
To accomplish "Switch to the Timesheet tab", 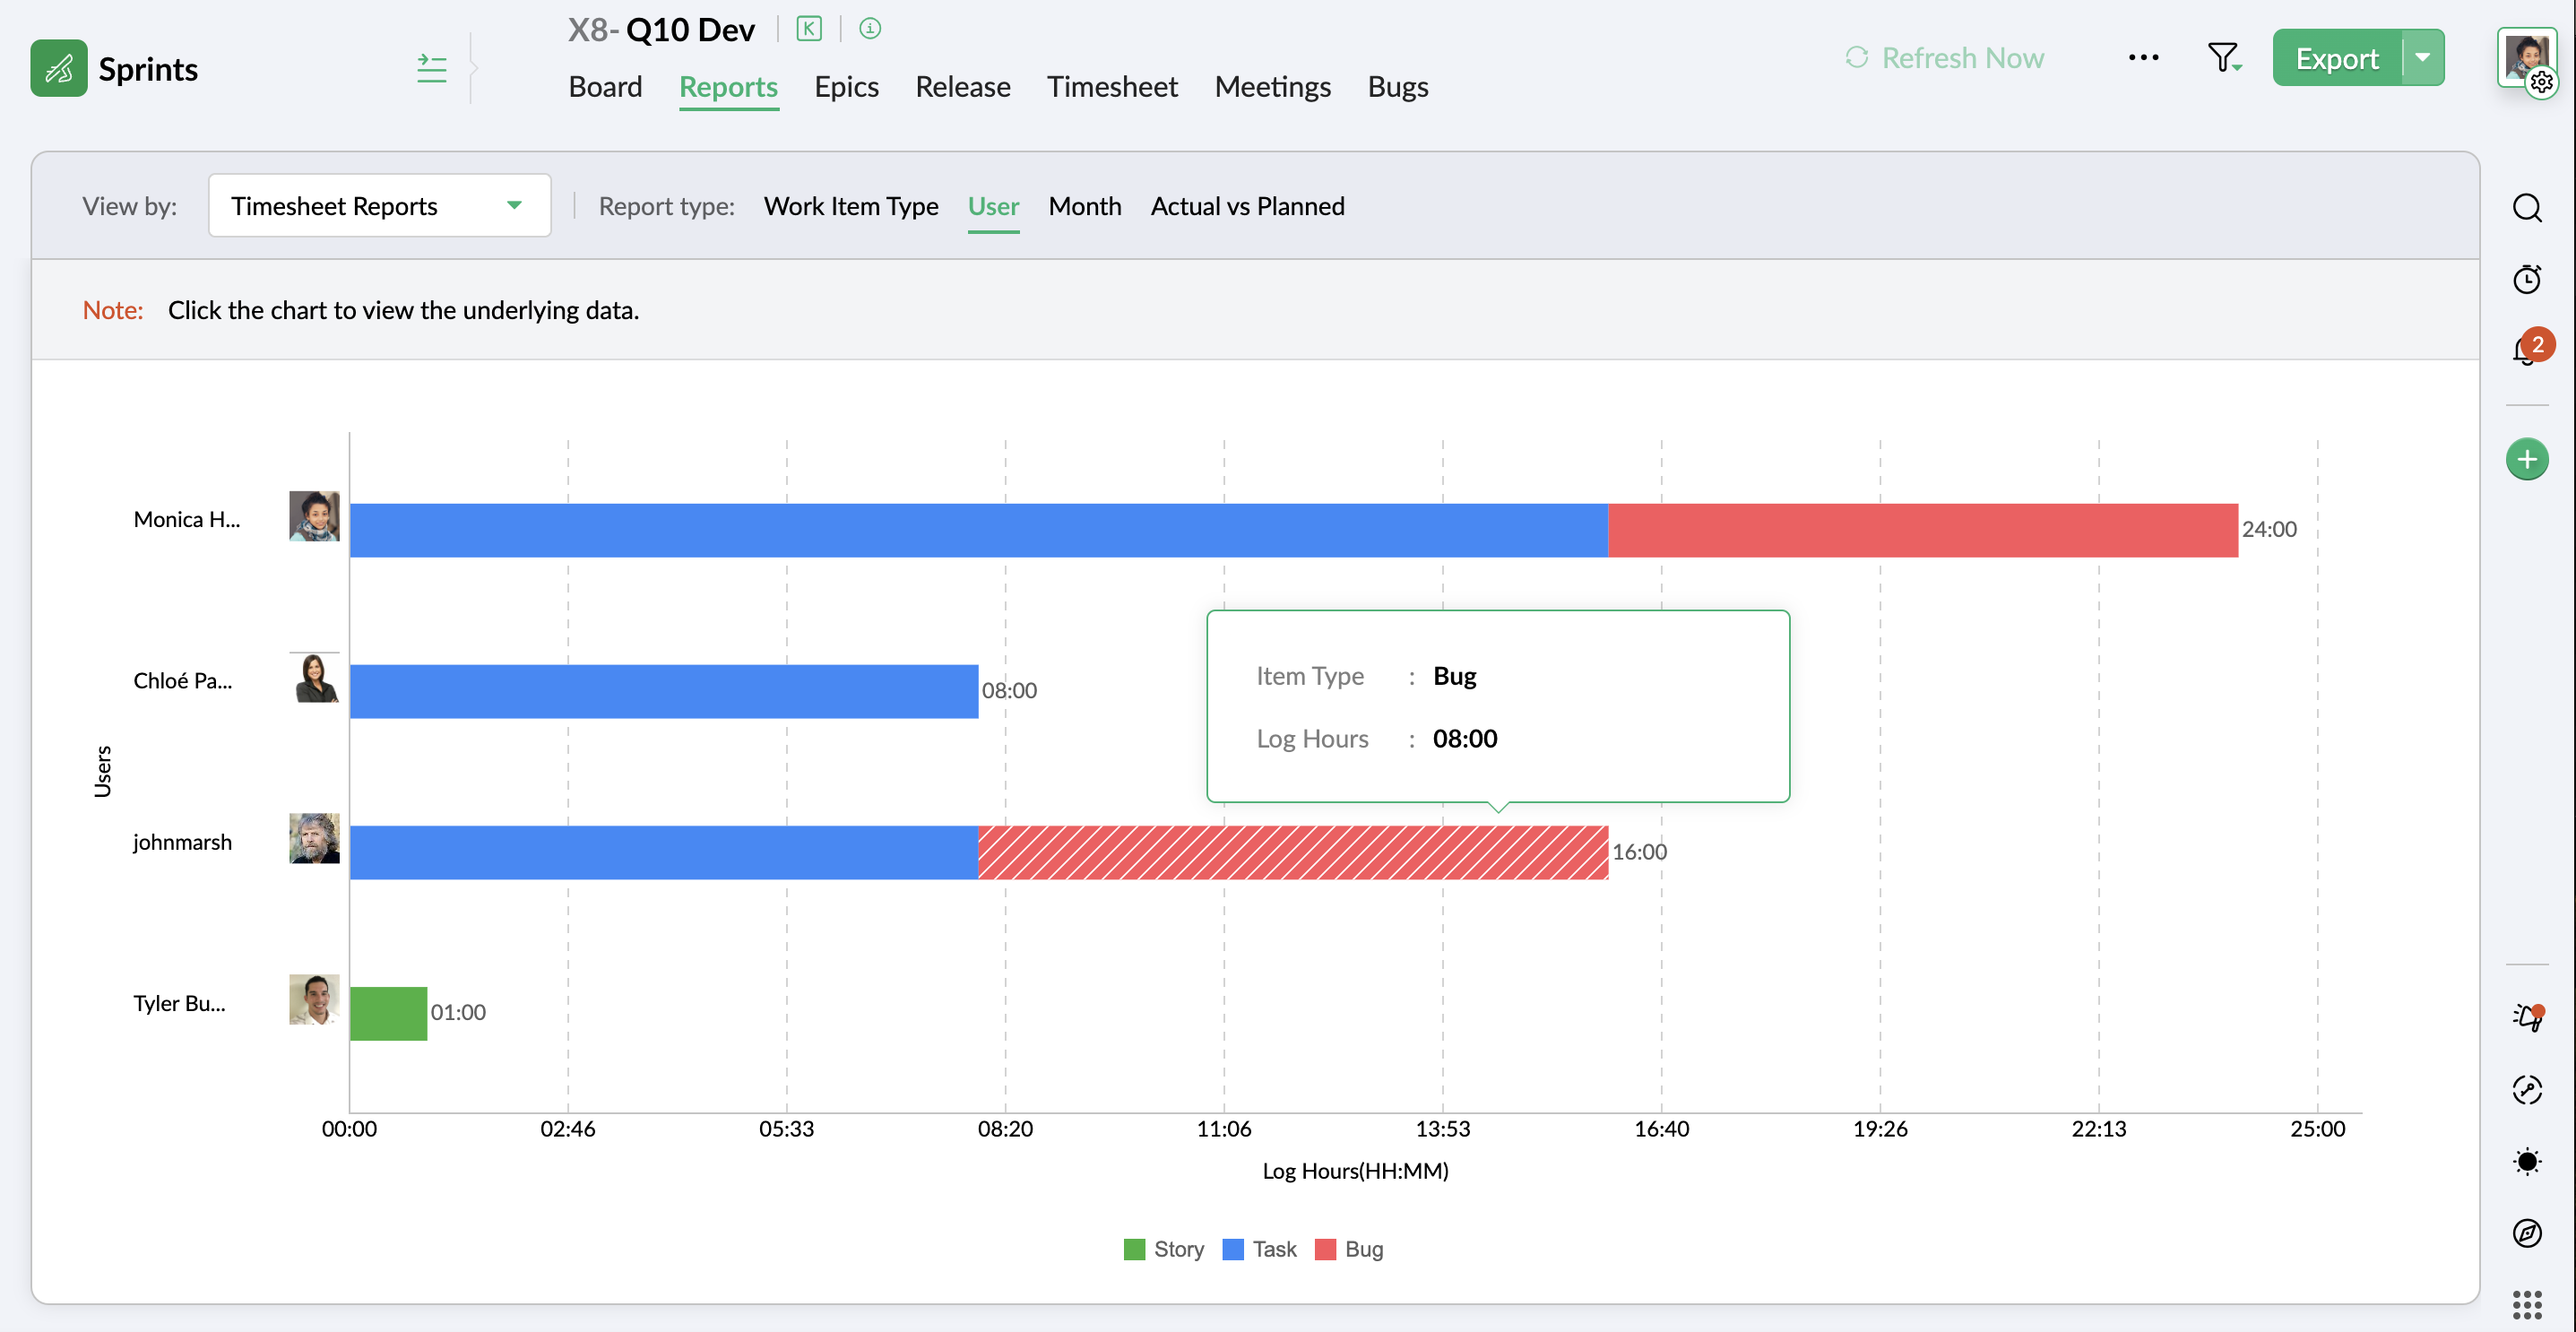I will (1111, 87).
